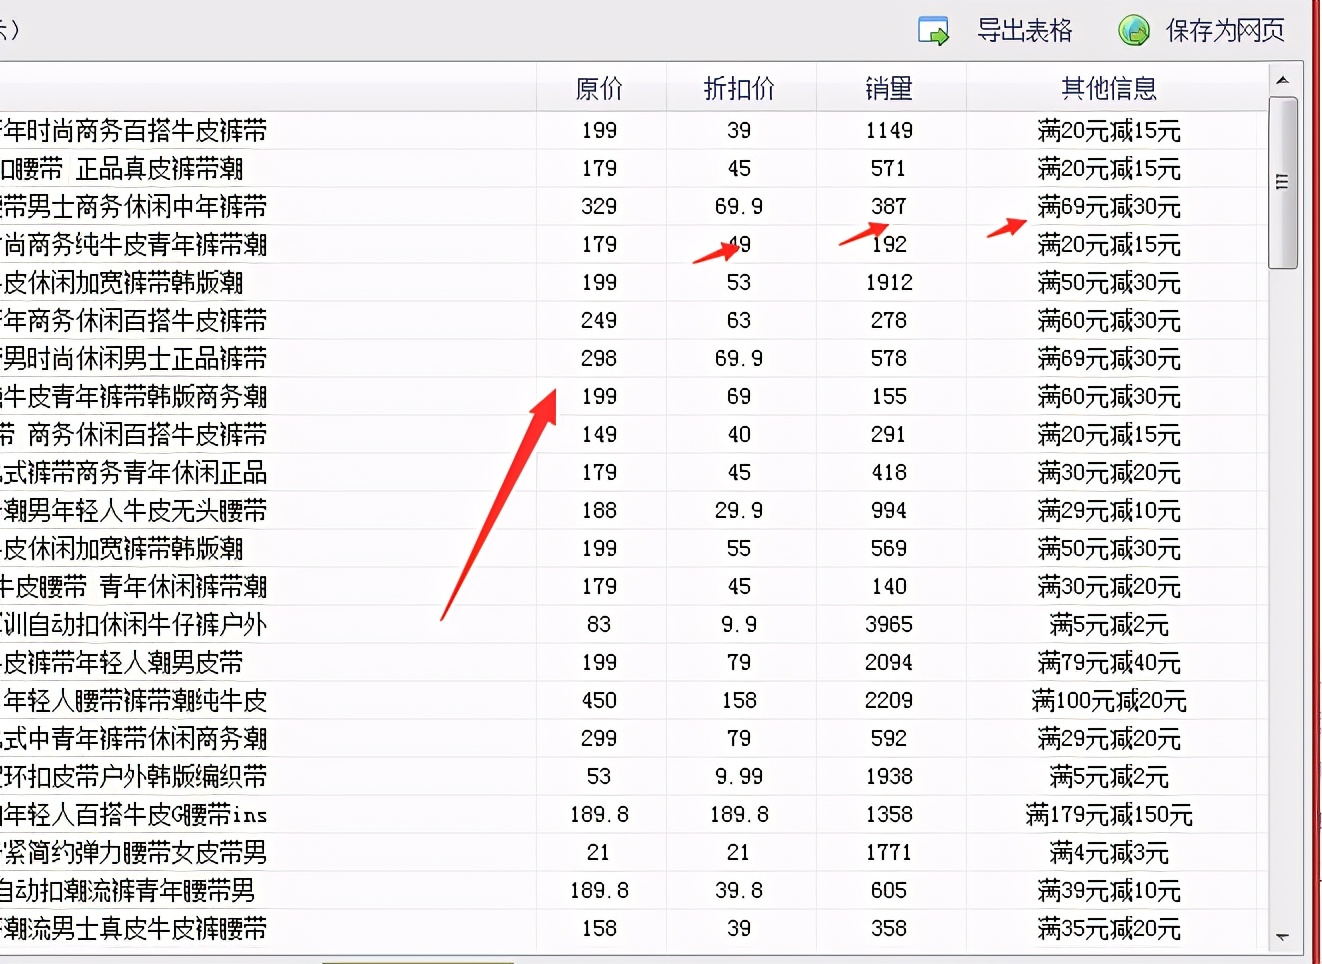
Task: Click the sales cell 1912
Action: (x=890, y=283)
